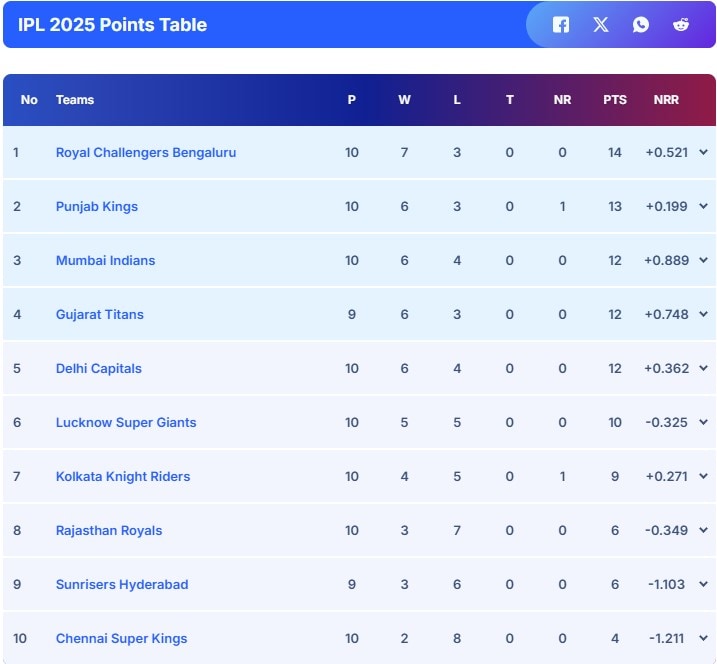Open the Royal Challengers Bengaluru team link
This screenshot has height=664, width=717.
pos(146,153)
